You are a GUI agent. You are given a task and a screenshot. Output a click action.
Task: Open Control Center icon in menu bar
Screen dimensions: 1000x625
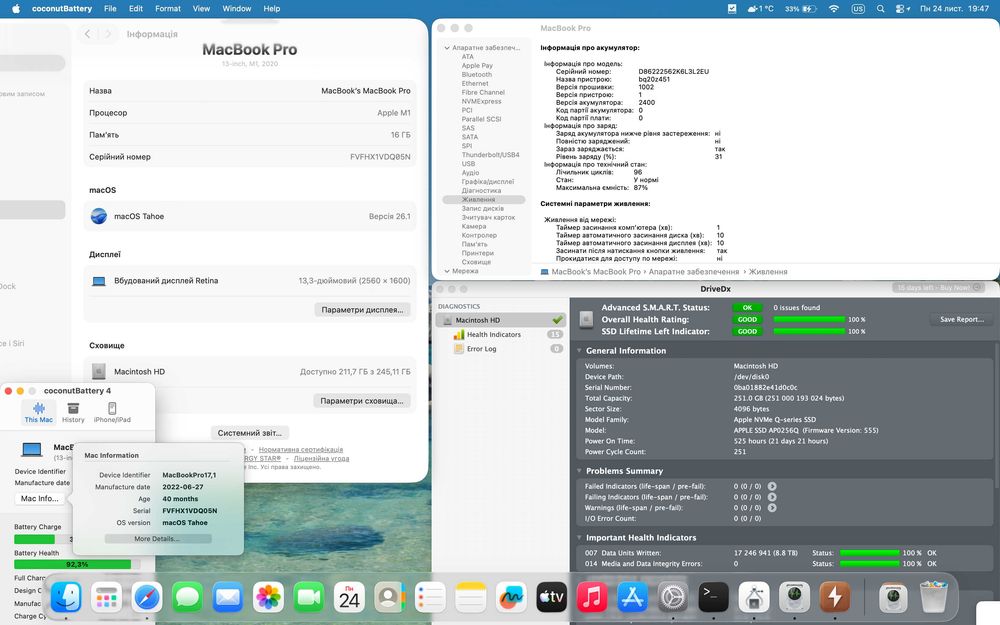click(902, 9)
